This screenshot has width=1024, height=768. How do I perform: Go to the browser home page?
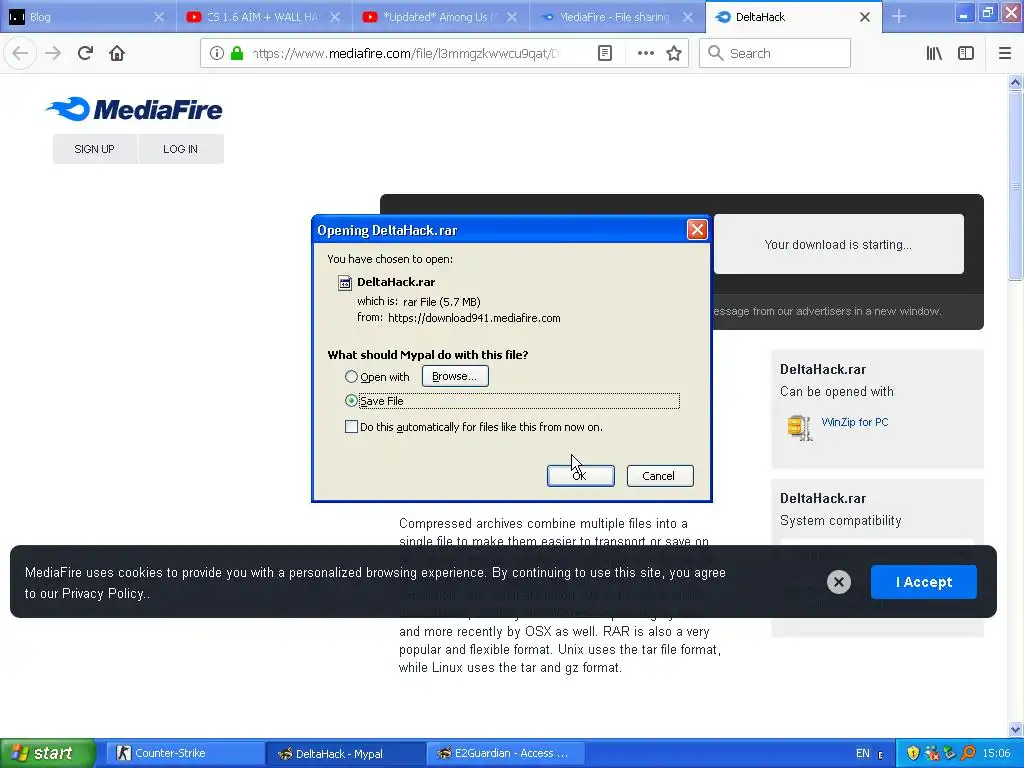117,54
